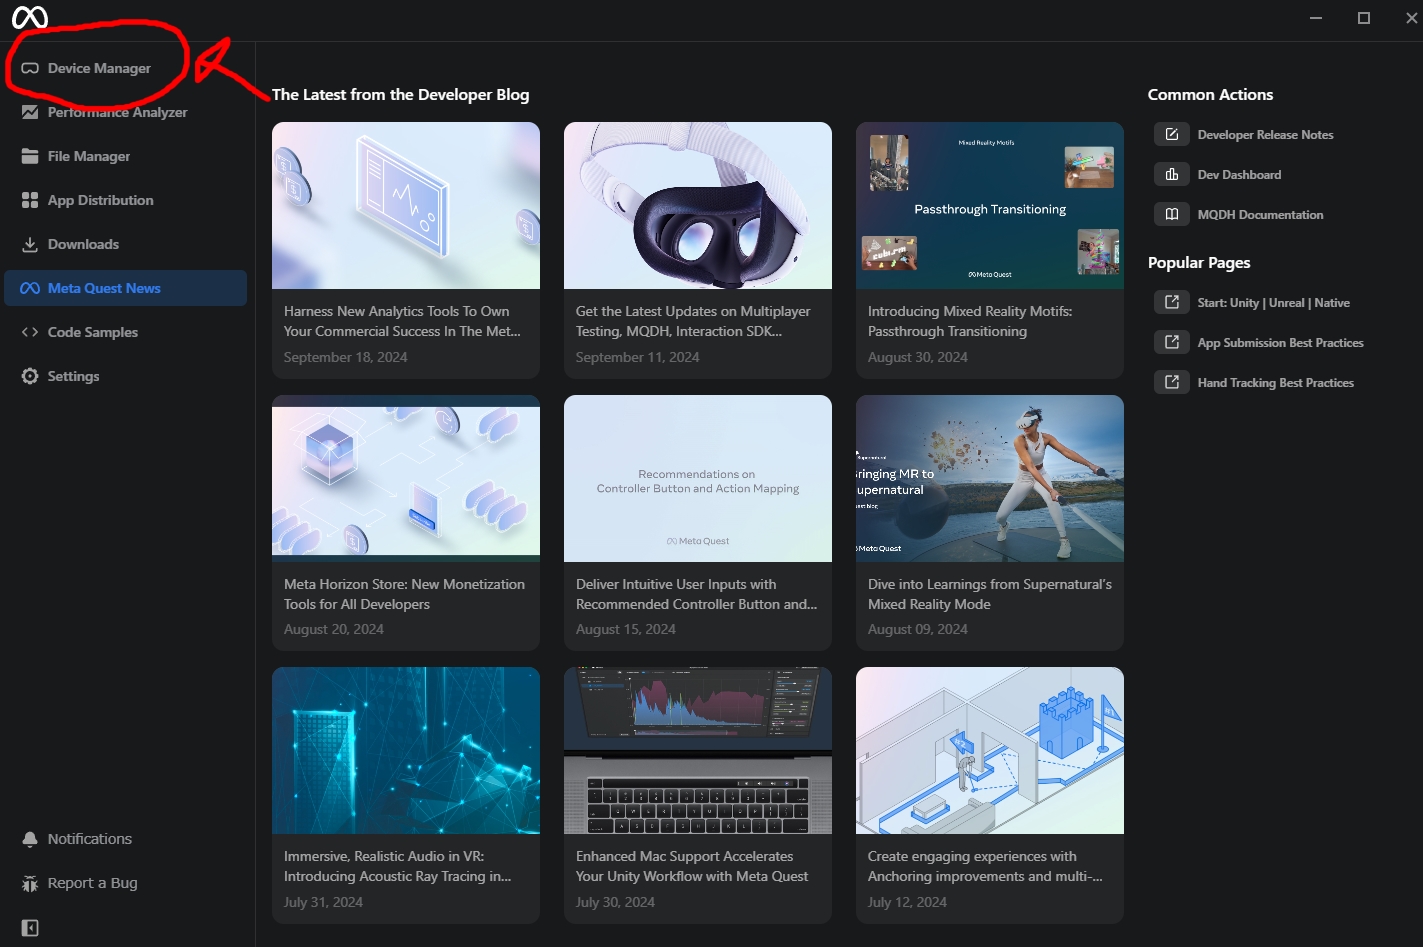
Task: Click the MQDH Documentation book icon
Action: (x=1172, y=214)
